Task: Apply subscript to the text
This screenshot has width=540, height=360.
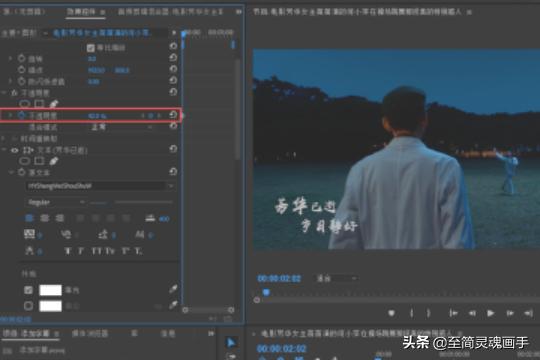Action: click(x=138, y=251)
